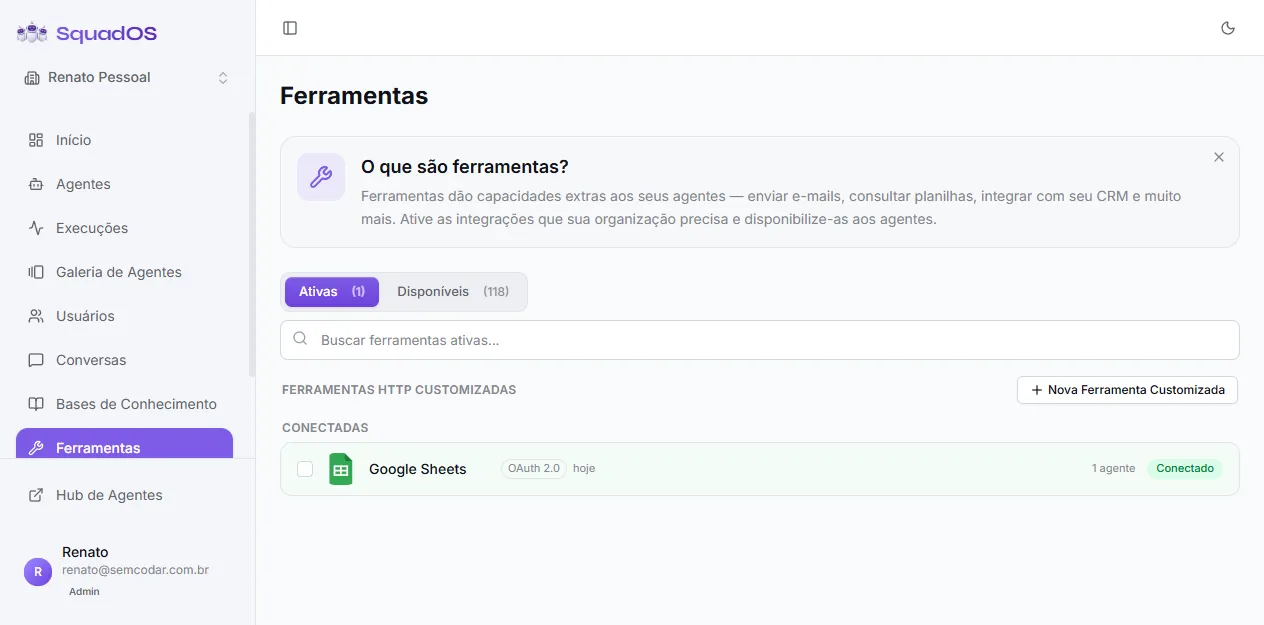Screen dimensions: 1264x625
Task: Click the renato@semcodar.com.br email
Action: [135, 570]
